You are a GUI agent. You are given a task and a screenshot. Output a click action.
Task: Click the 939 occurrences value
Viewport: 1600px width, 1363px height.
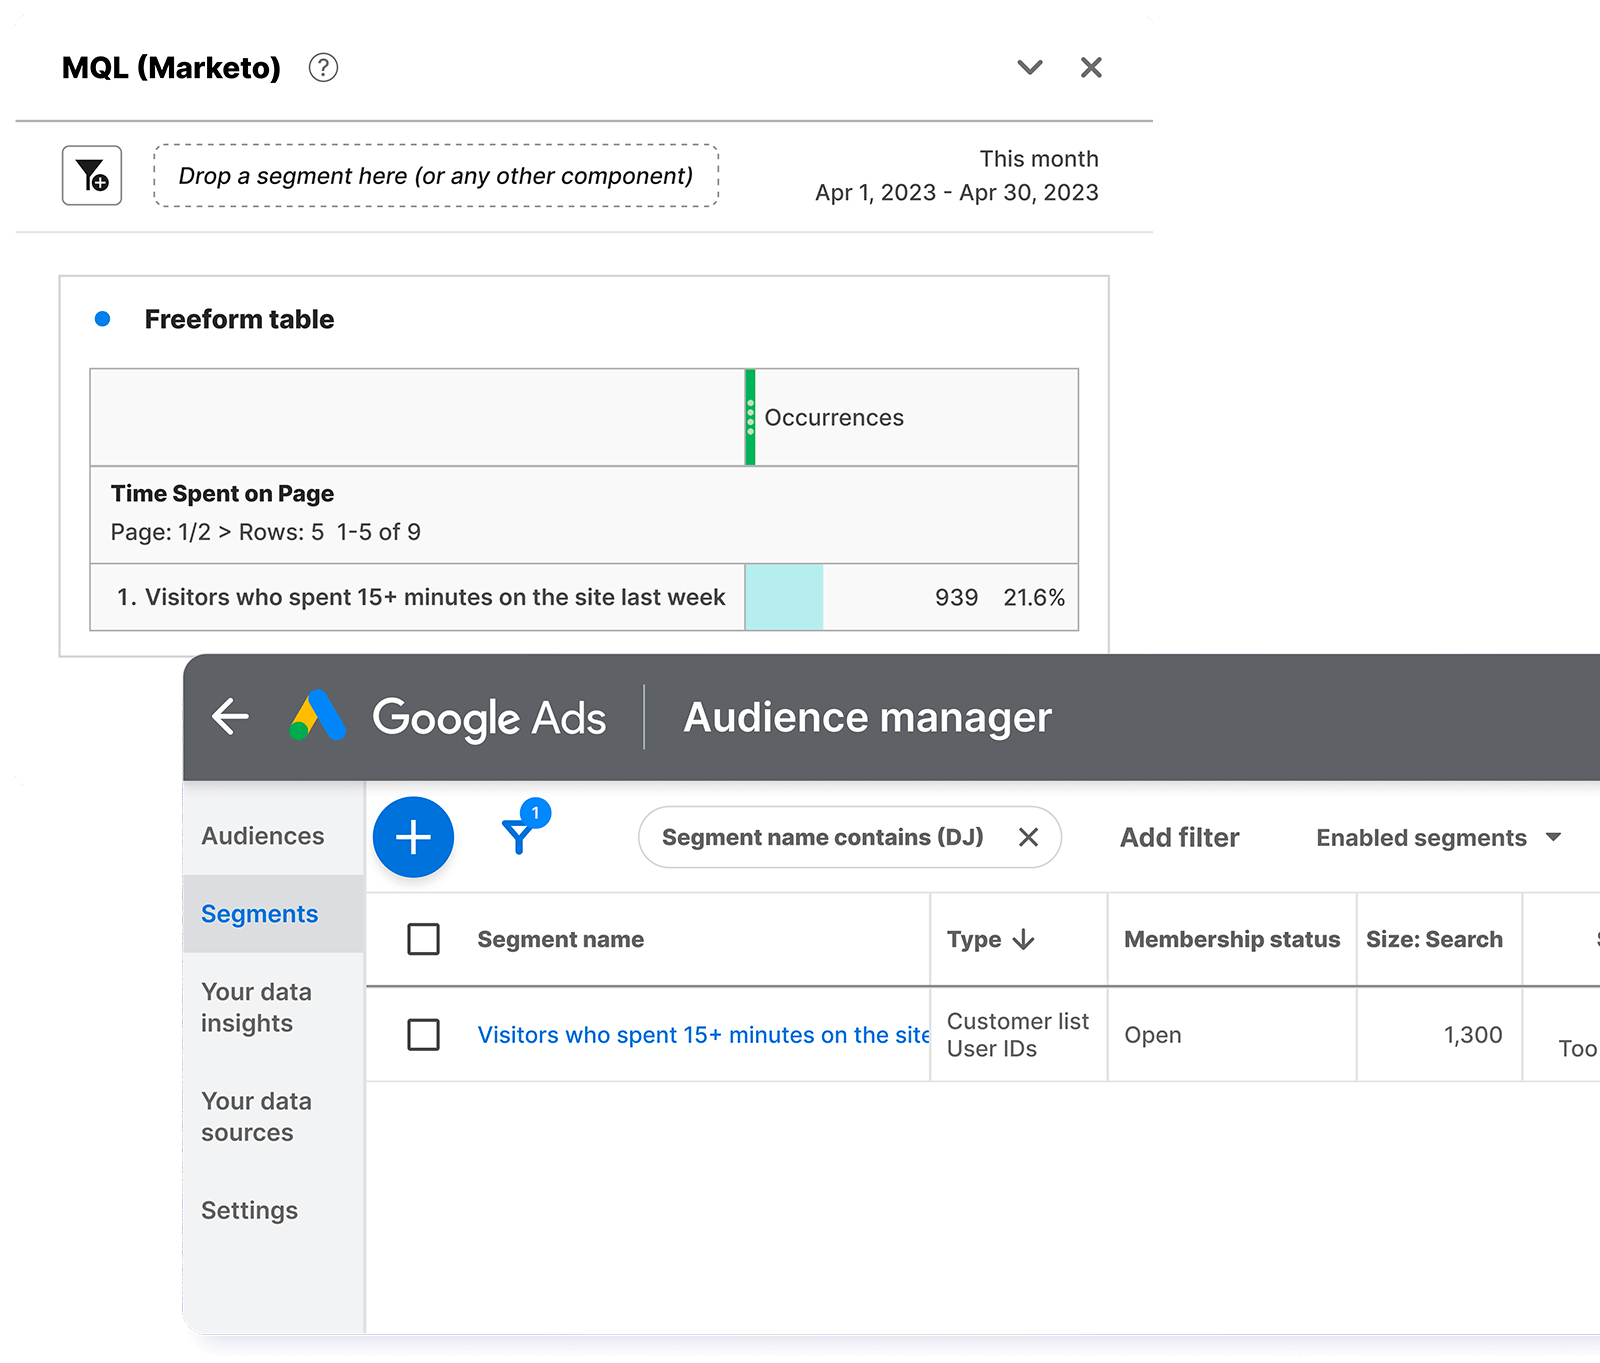point(956,598)
